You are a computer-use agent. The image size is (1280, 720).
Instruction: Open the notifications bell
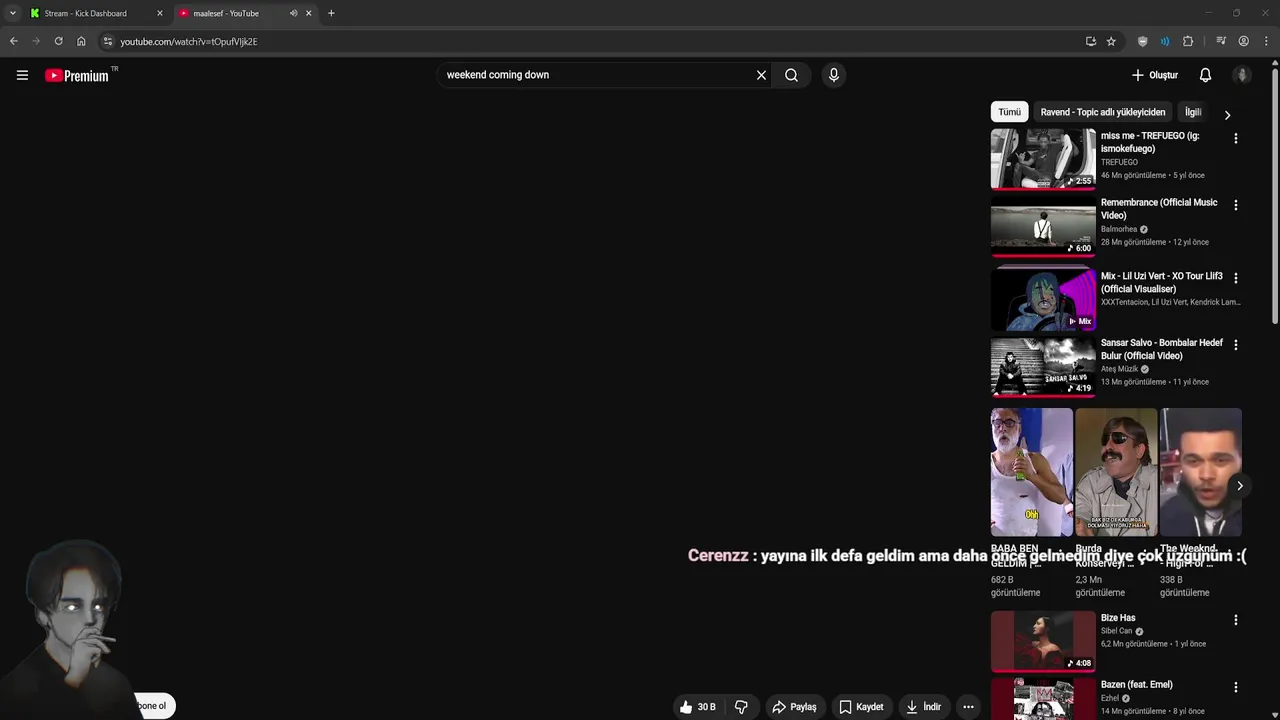coord(1205,75)
